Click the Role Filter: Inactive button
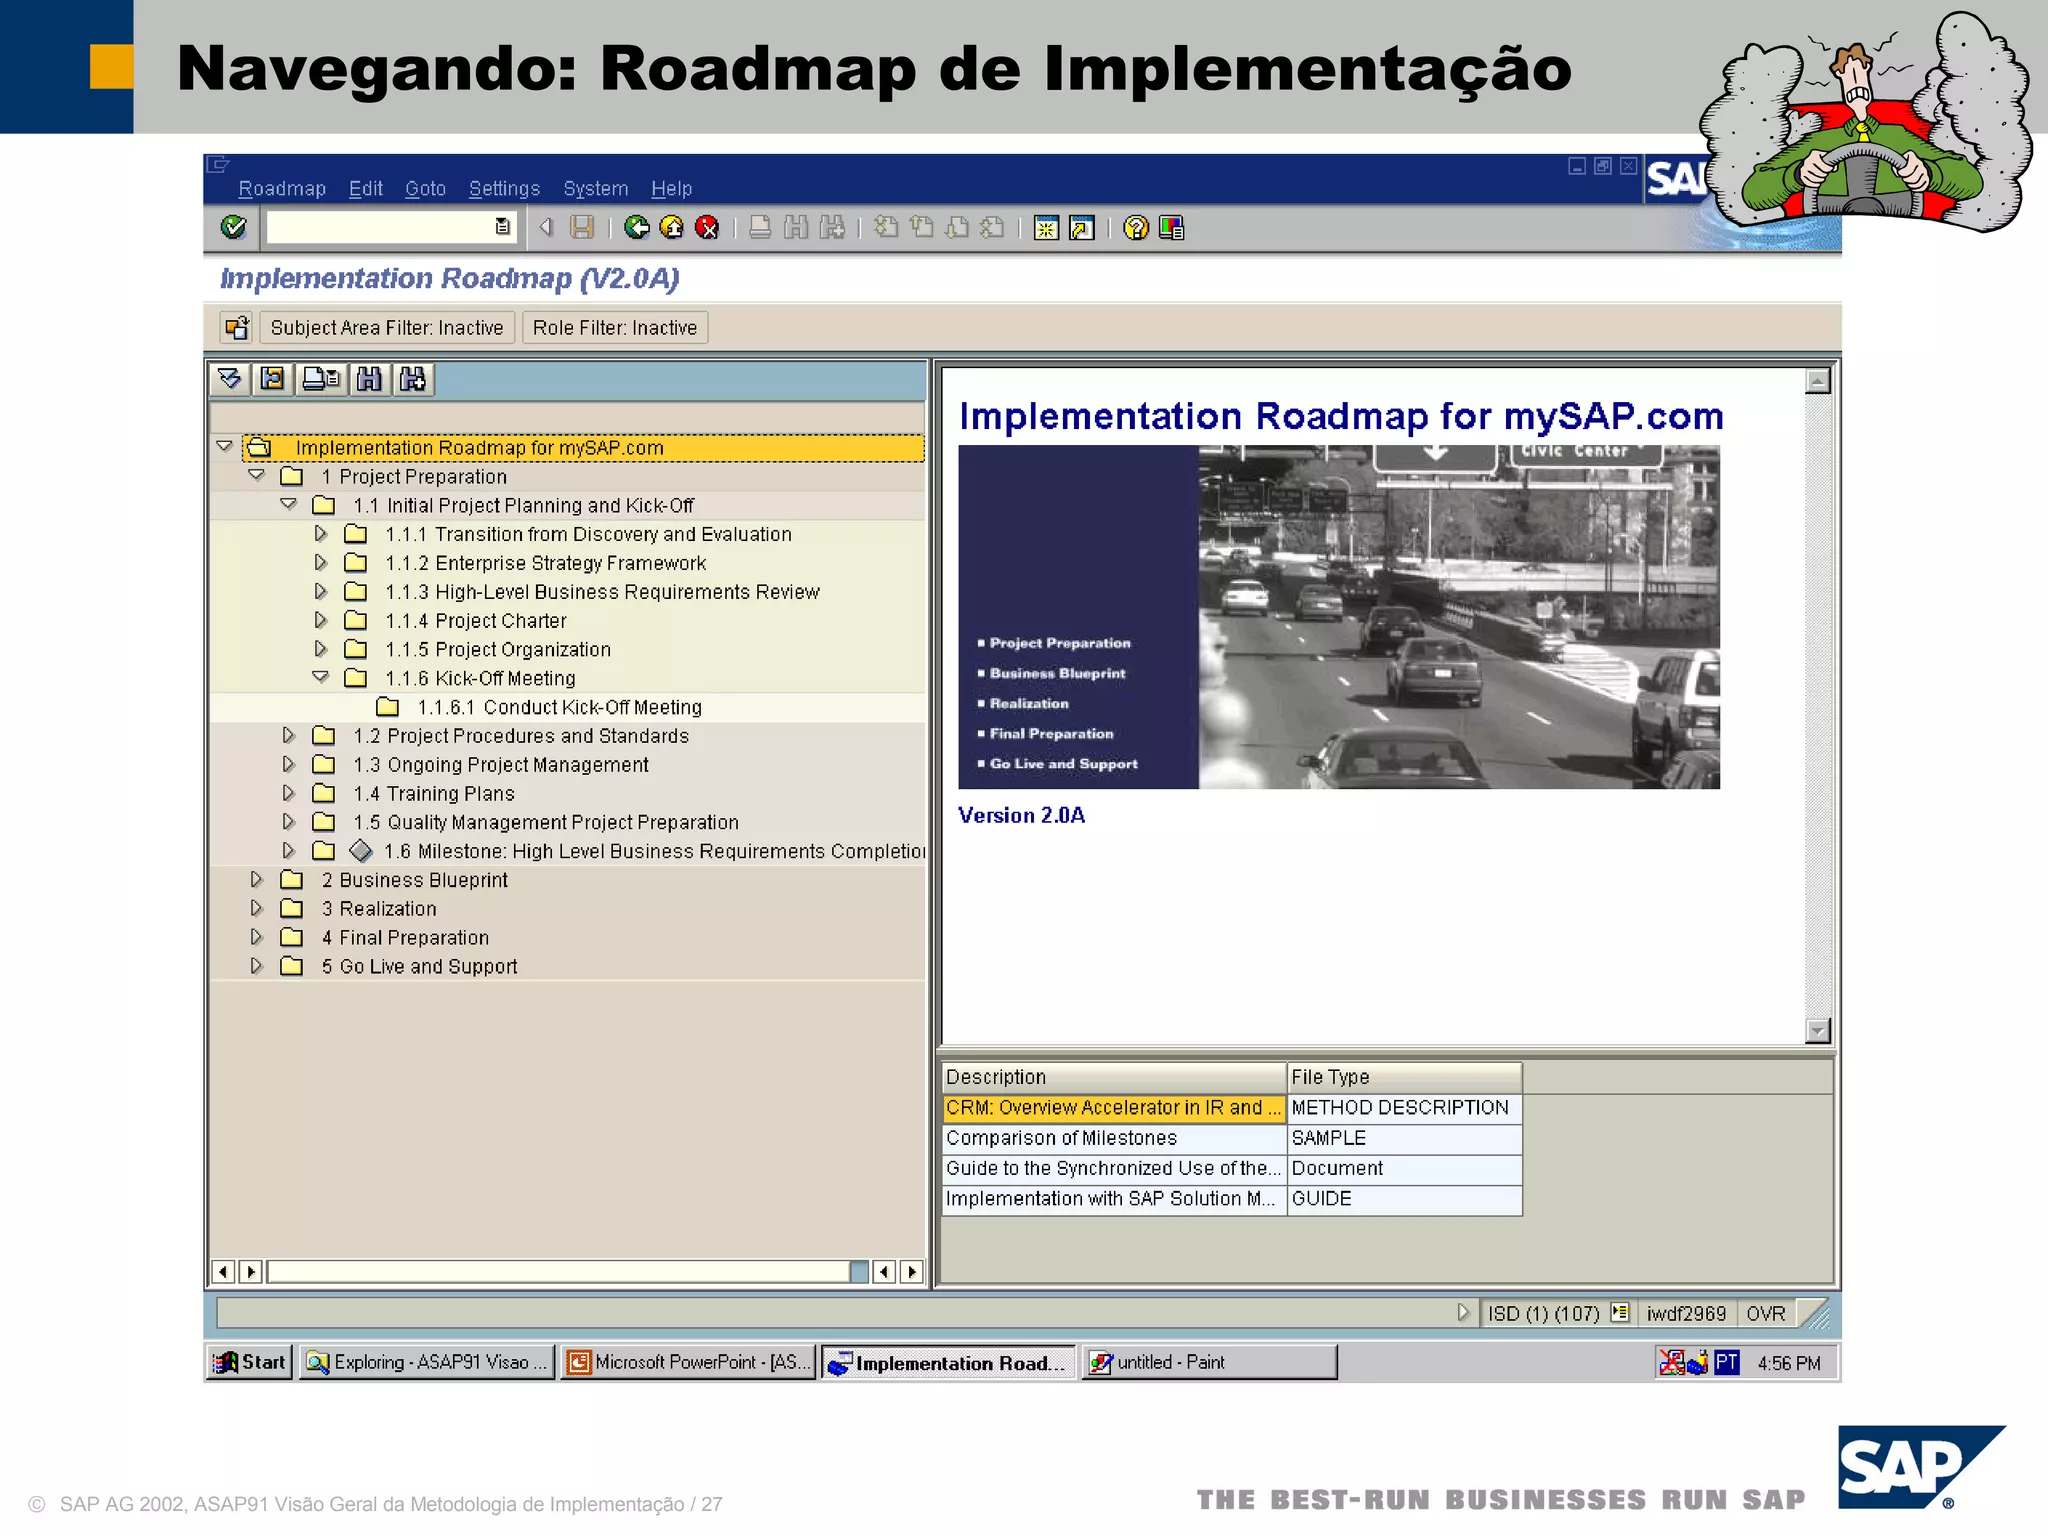2048x1536 pixels. click(x=615, y=328)
